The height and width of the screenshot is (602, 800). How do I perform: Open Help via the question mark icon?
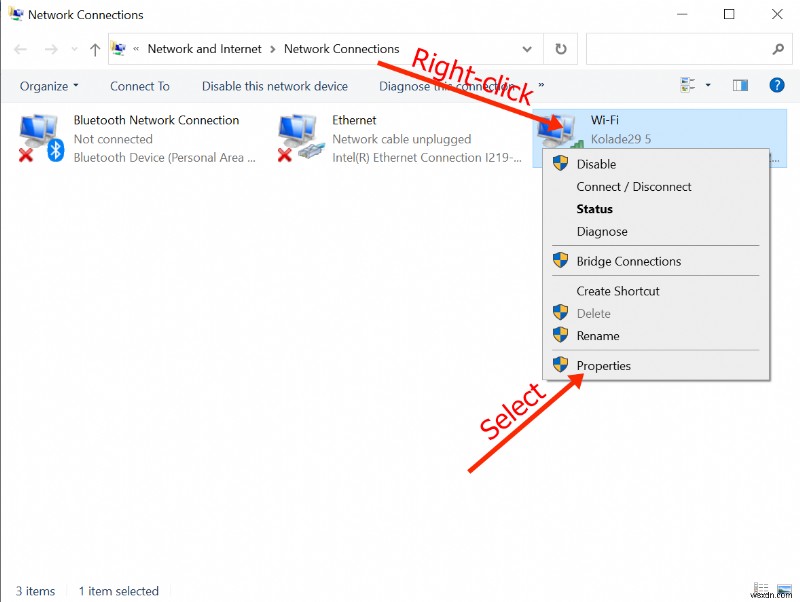pos(777,86)
